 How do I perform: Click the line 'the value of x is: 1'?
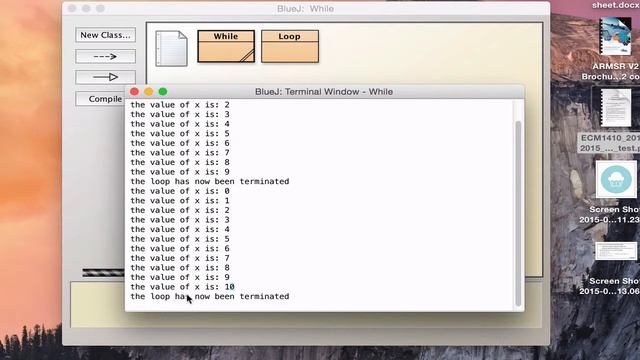[x=180, y=200]
